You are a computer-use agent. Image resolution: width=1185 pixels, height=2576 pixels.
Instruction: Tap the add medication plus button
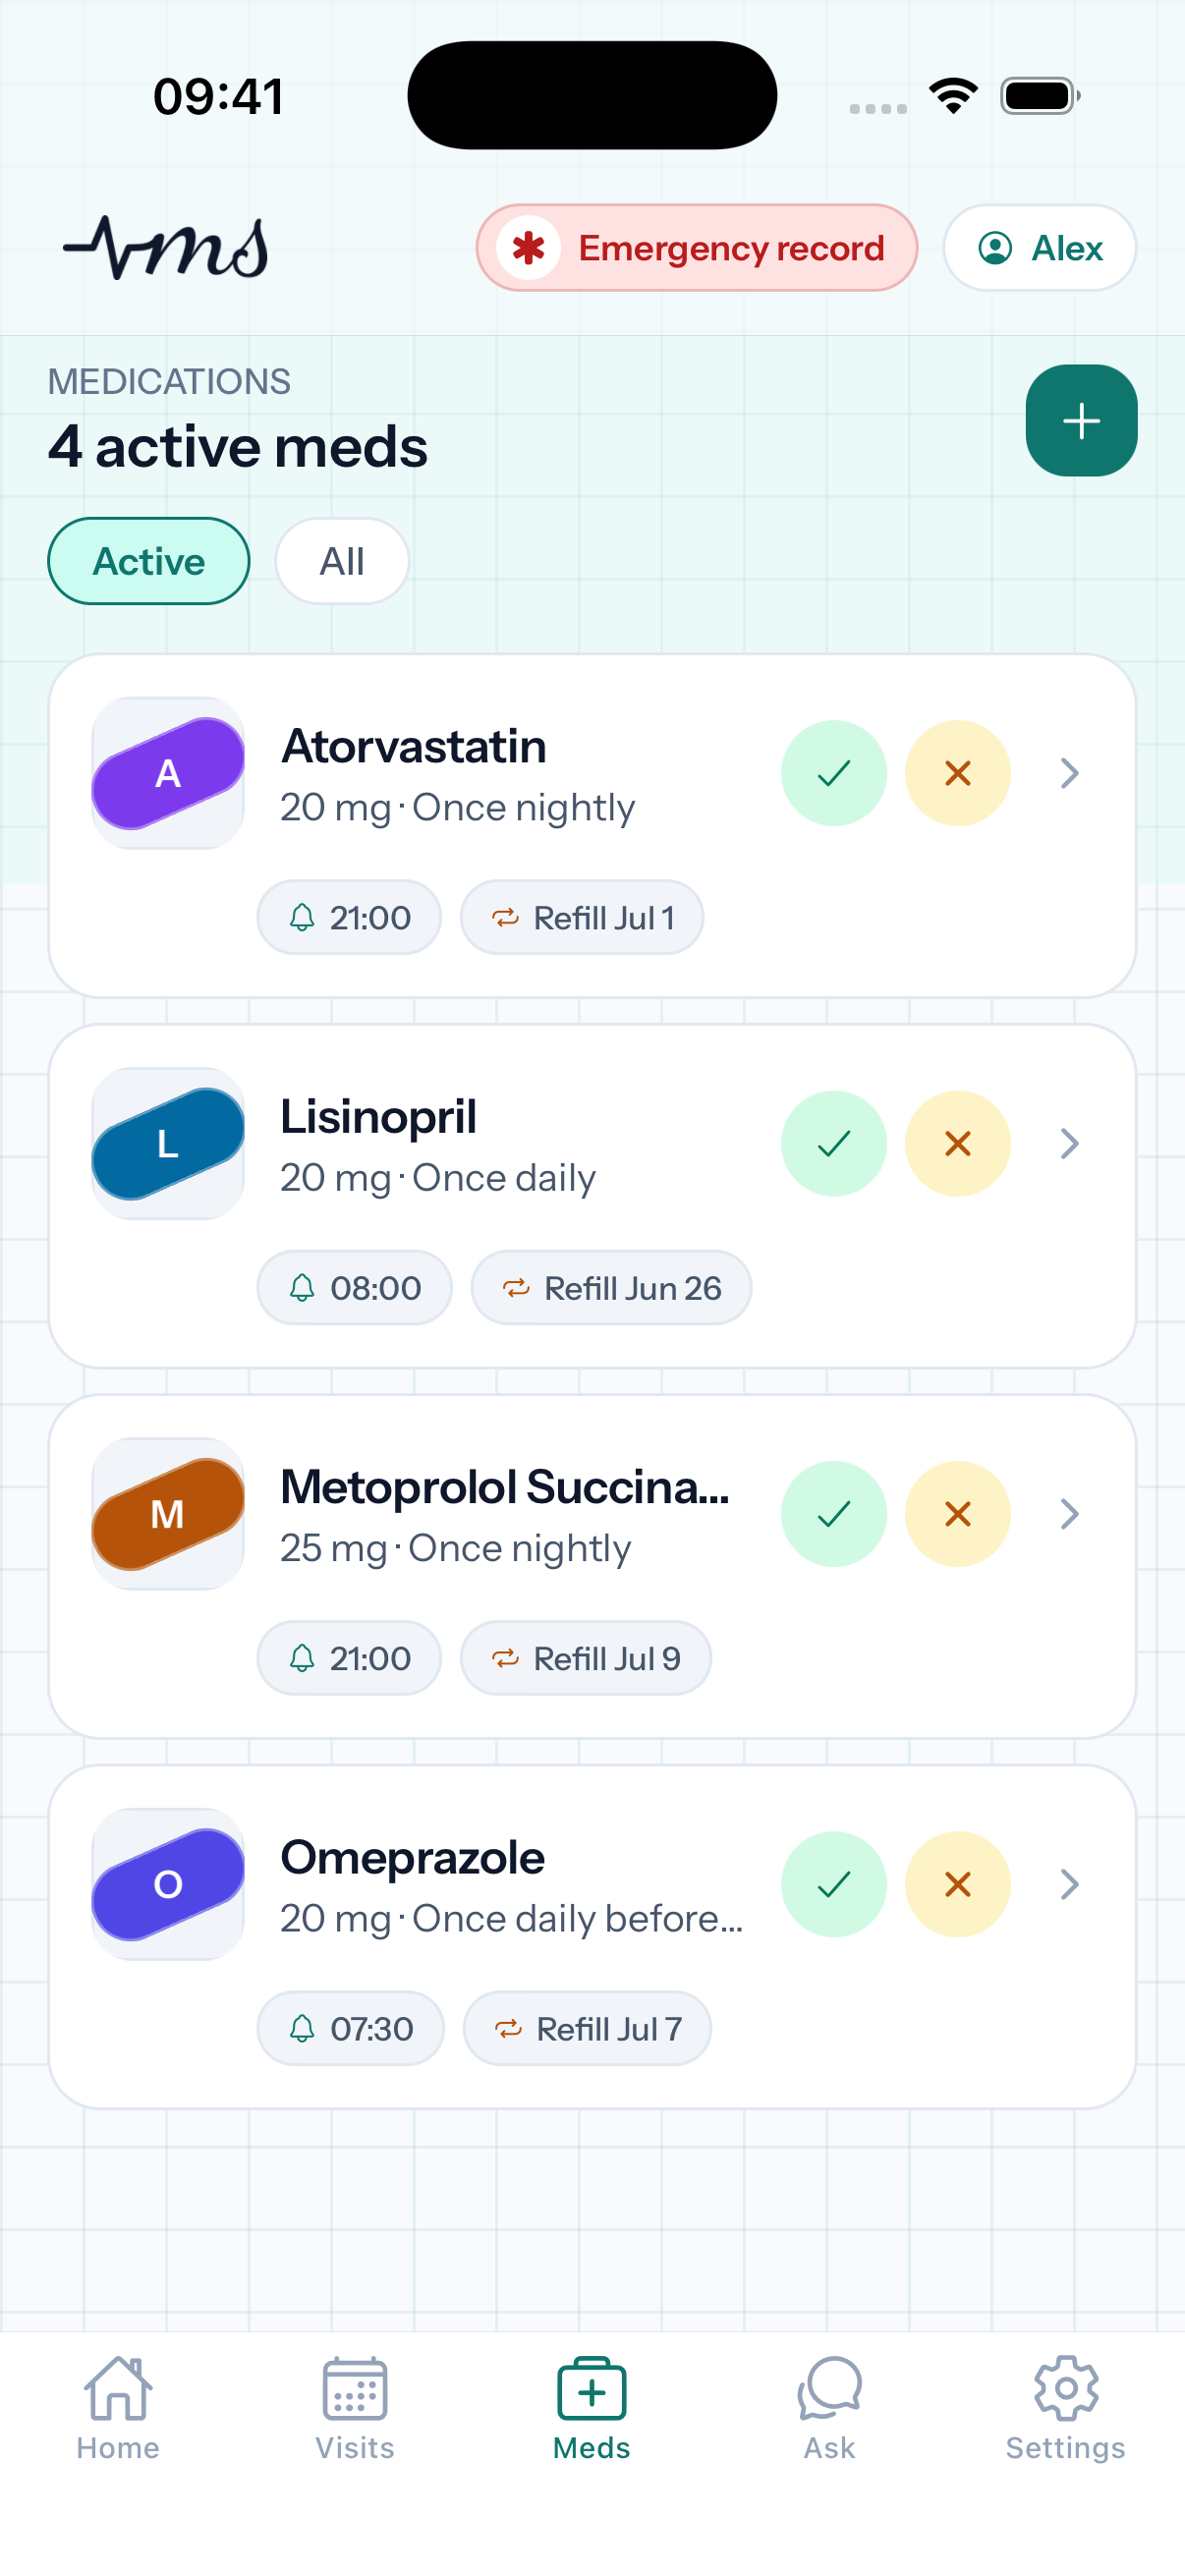tap(1080, 420)
